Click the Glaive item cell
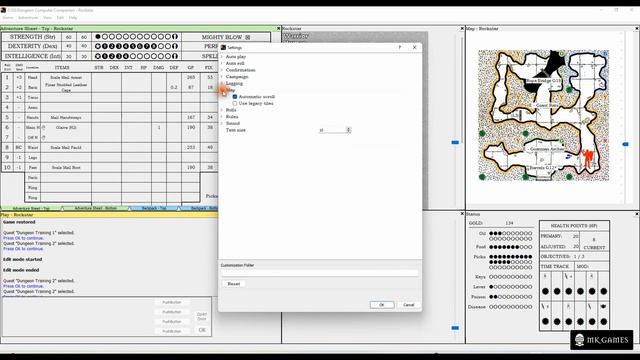 point(66,127)
